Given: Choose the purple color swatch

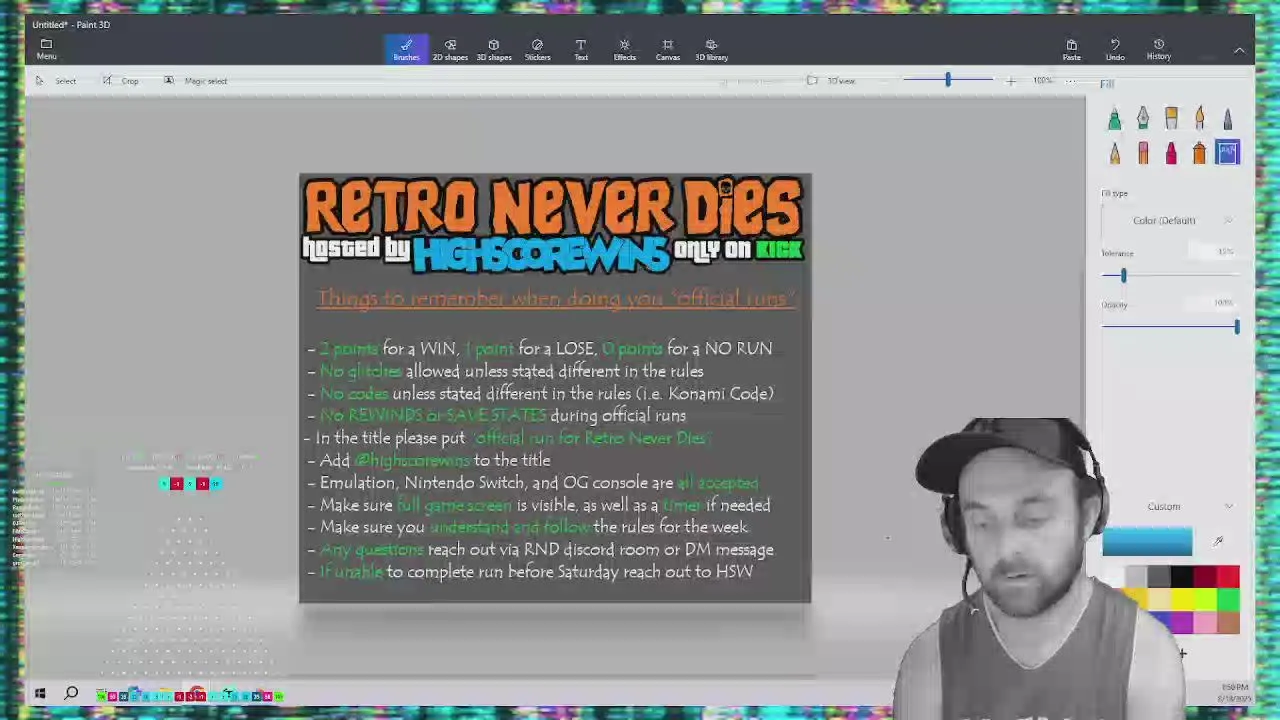Looking at the screenshot, I should 1182,622.
